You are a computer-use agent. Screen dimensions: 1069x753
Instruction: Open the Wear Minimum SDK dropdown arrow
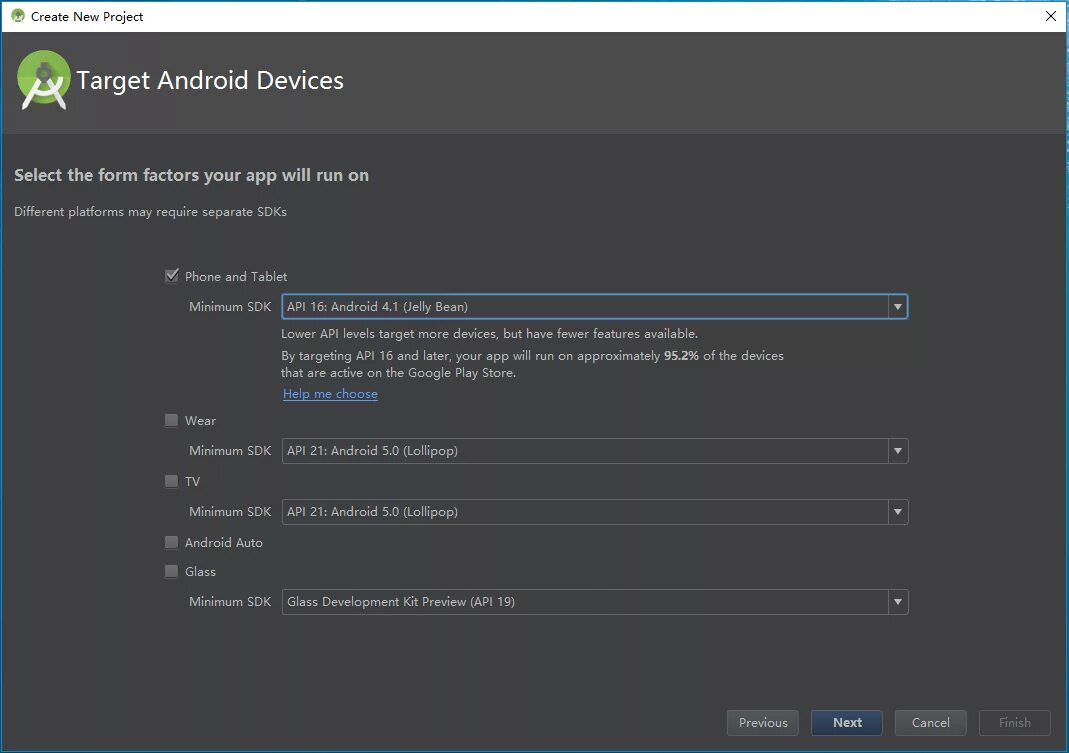click(897, 451)
